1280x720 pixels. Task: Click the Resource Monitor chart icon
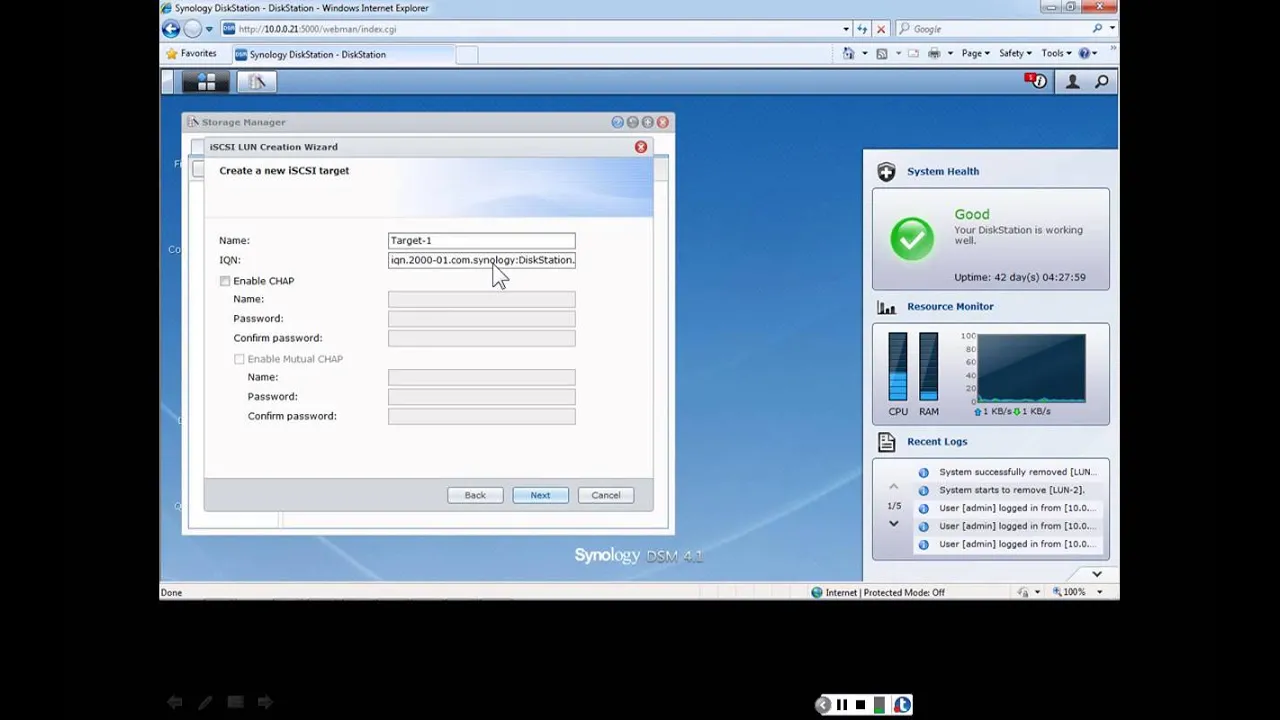886,307
